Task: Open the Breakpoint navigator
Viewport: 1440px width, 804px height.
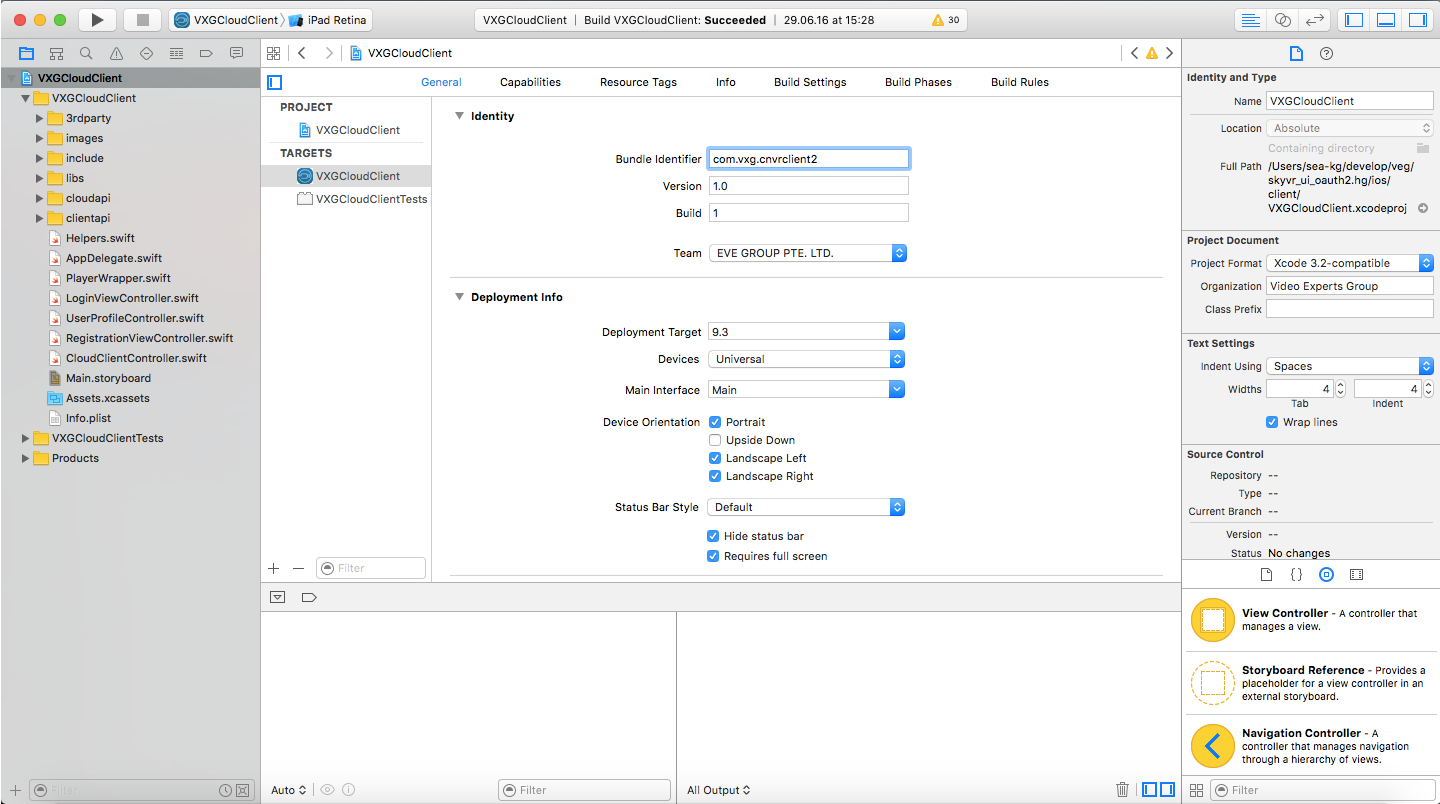Action: click(206, 53)
